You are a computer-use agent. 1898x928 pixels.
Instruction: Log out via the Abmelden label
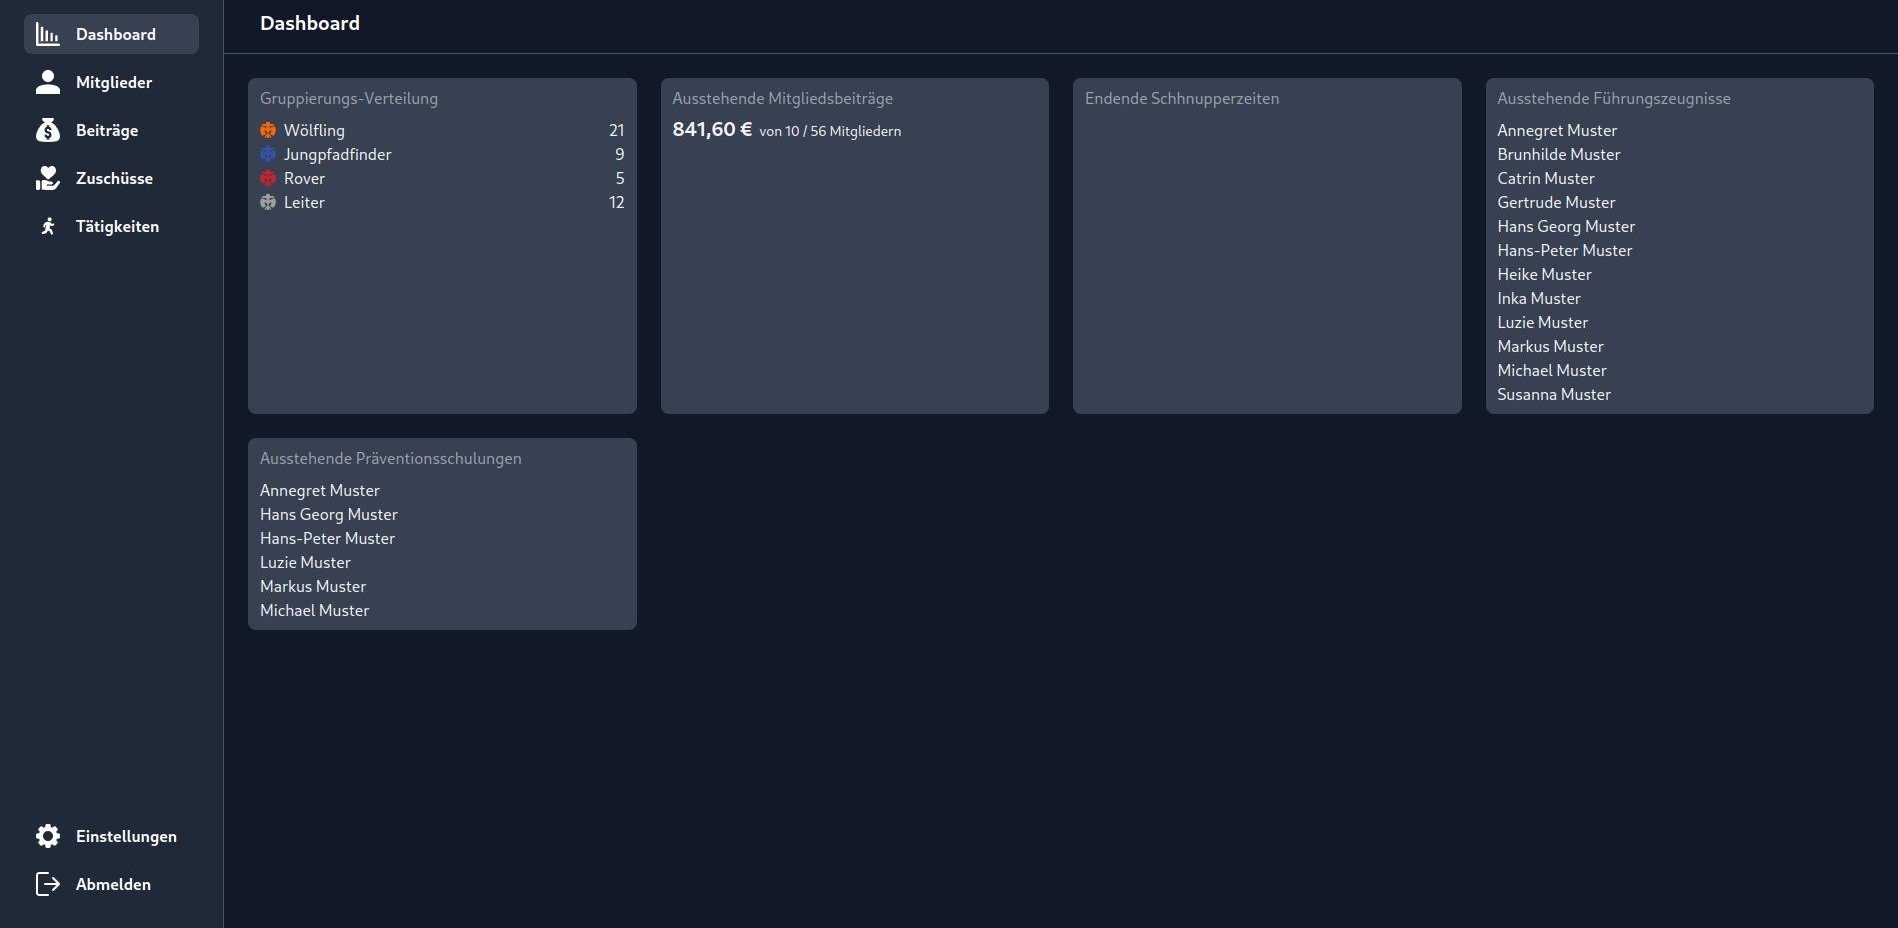tap(113, 884)
